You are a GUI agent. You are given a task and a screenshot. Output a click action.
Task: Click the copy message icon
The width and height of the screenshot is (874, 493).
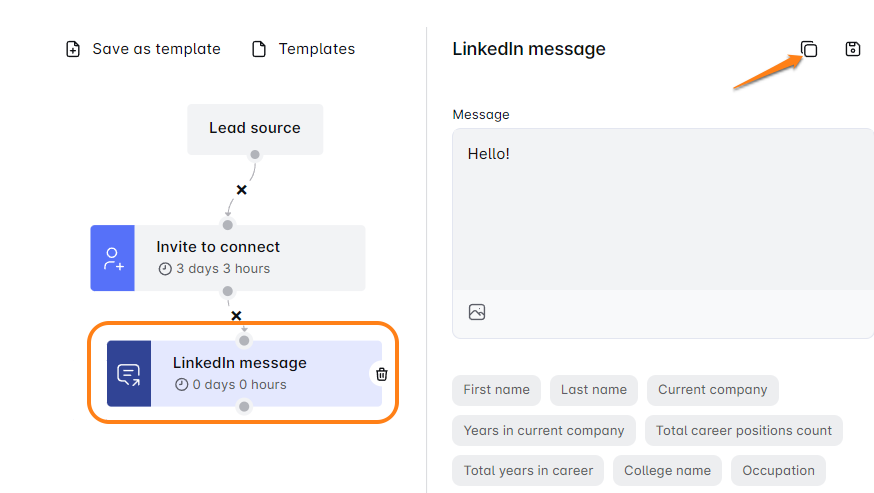click(x=810, y=49)
